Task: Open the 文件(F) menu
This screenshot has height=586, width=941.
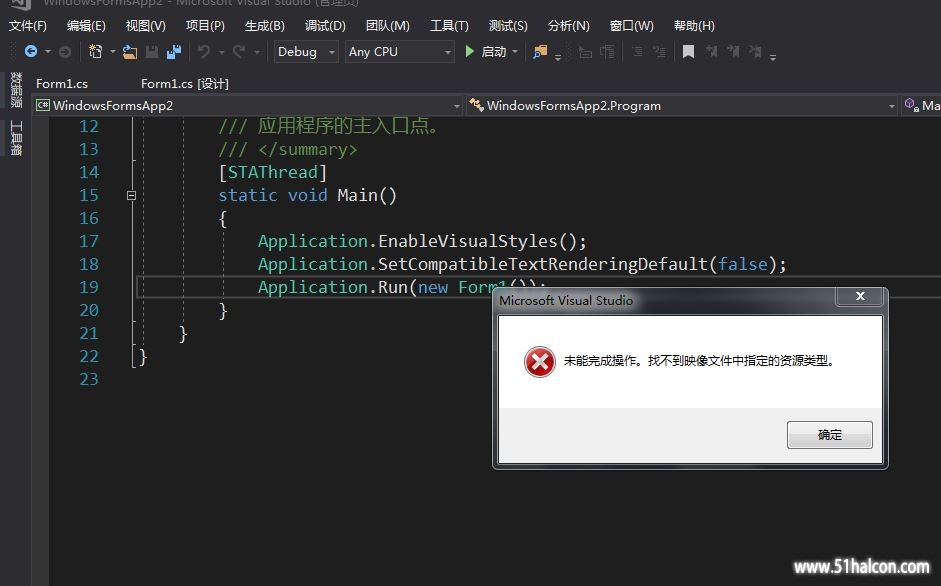Action: pyautogui.click(x=28, y=26)
